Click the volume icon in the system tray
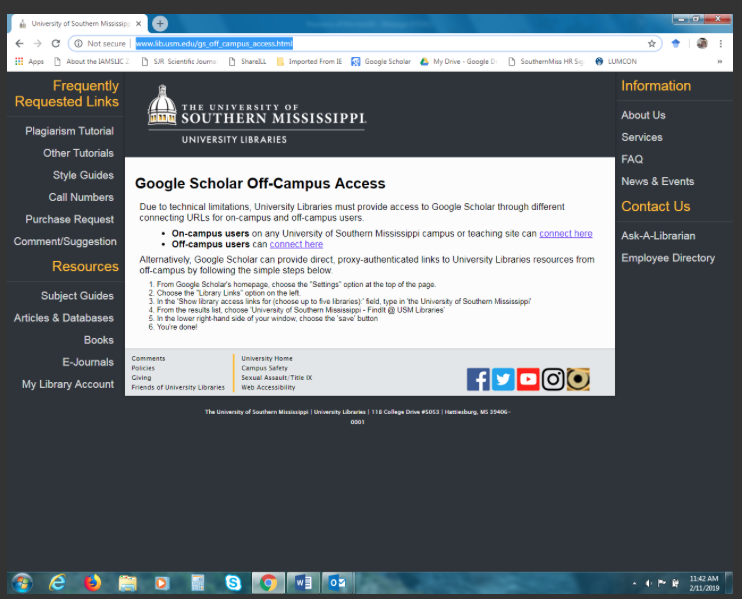 coord(648,583)
